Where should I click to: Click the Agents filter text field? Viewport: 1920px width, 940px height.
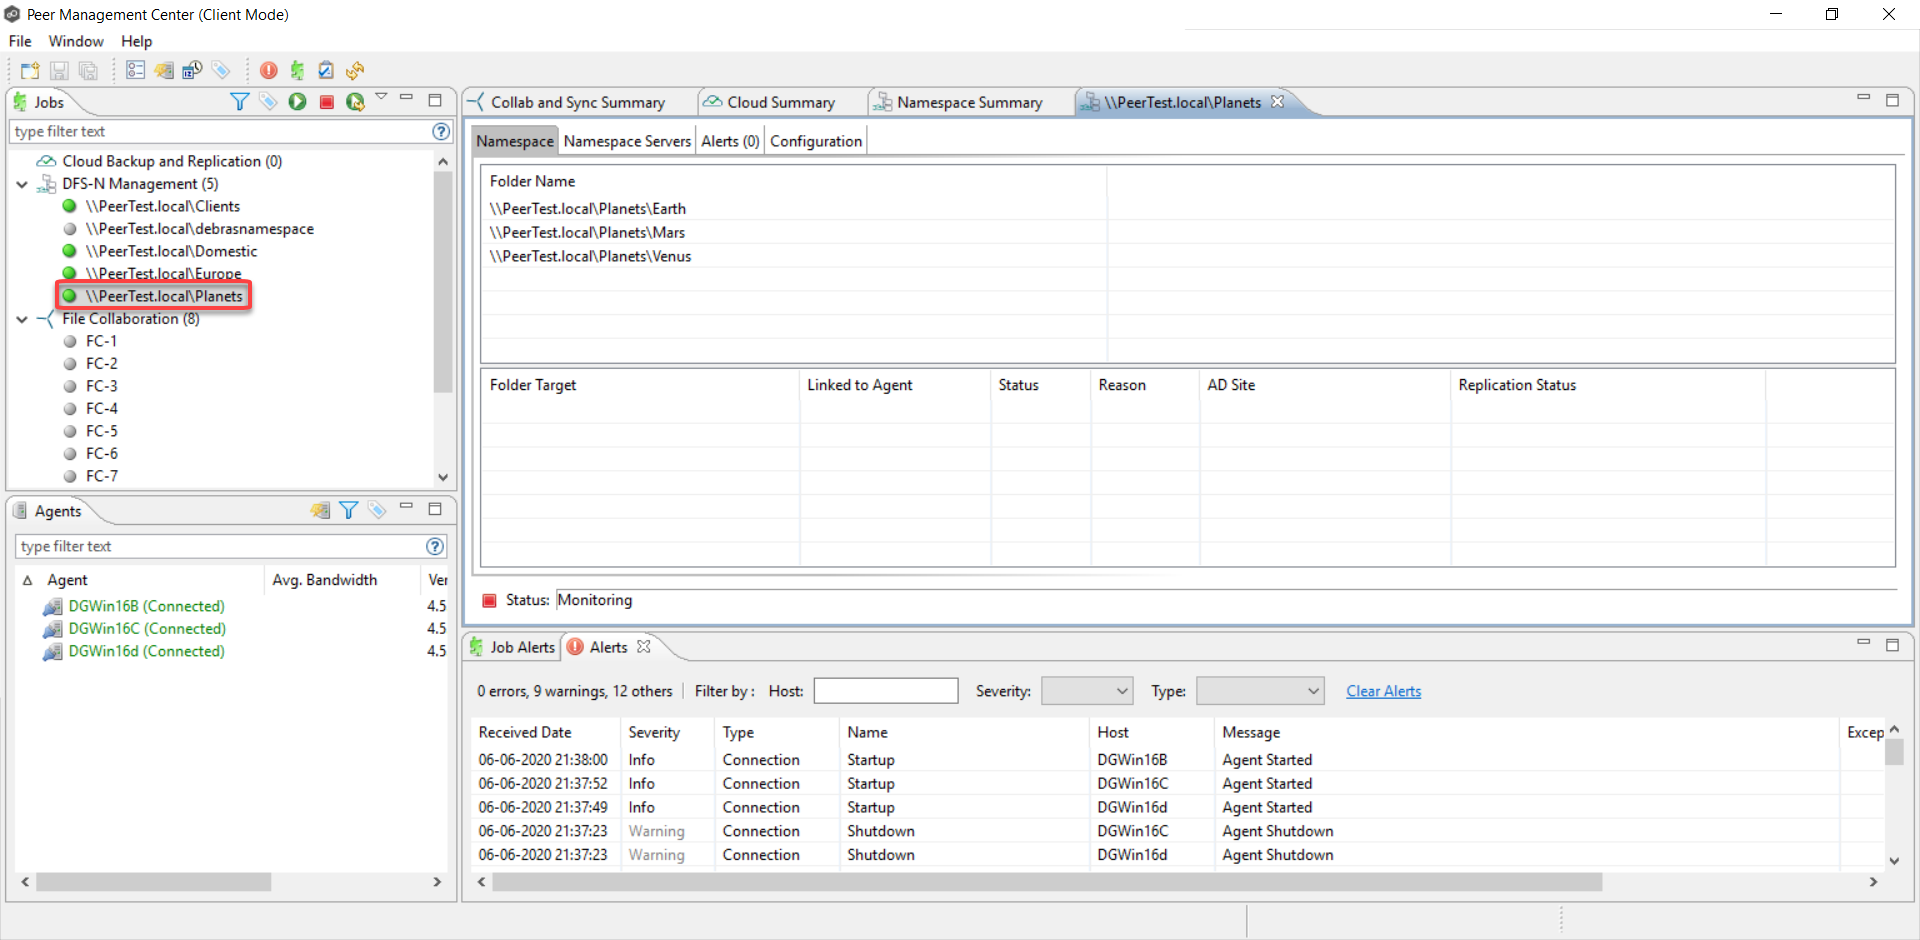220,546
